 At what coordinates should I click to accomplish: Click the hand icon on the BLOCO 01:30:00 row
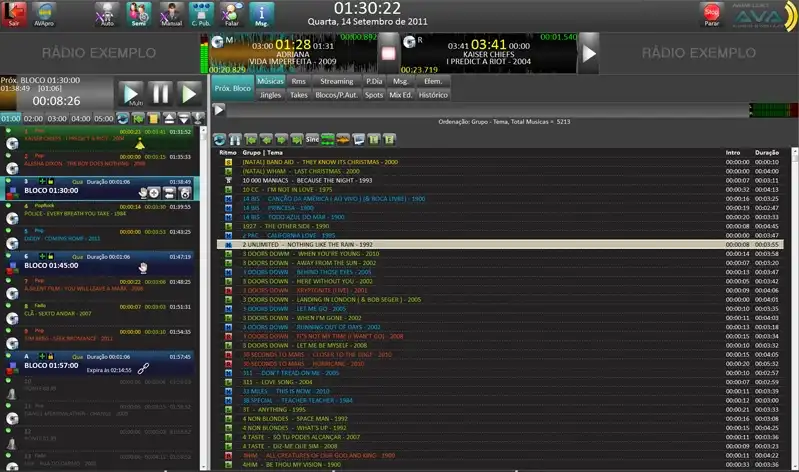pos(143,193)
